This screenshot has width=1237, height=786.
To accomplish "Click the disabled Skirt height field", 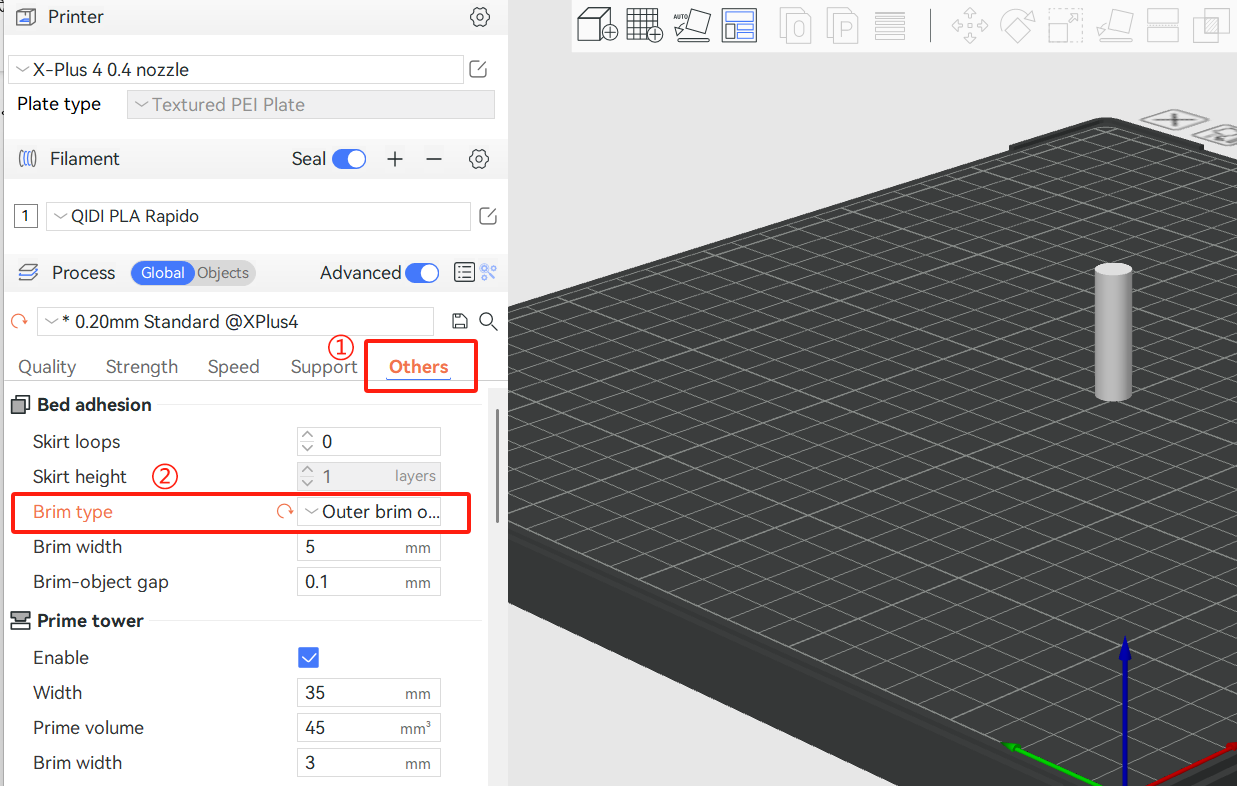I will pyautogui.click(x=369, y=477).
